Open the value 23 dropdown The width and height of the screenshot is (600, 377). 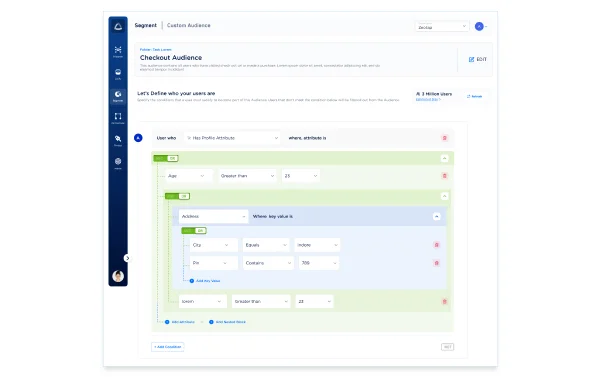[x=314, y=302]
